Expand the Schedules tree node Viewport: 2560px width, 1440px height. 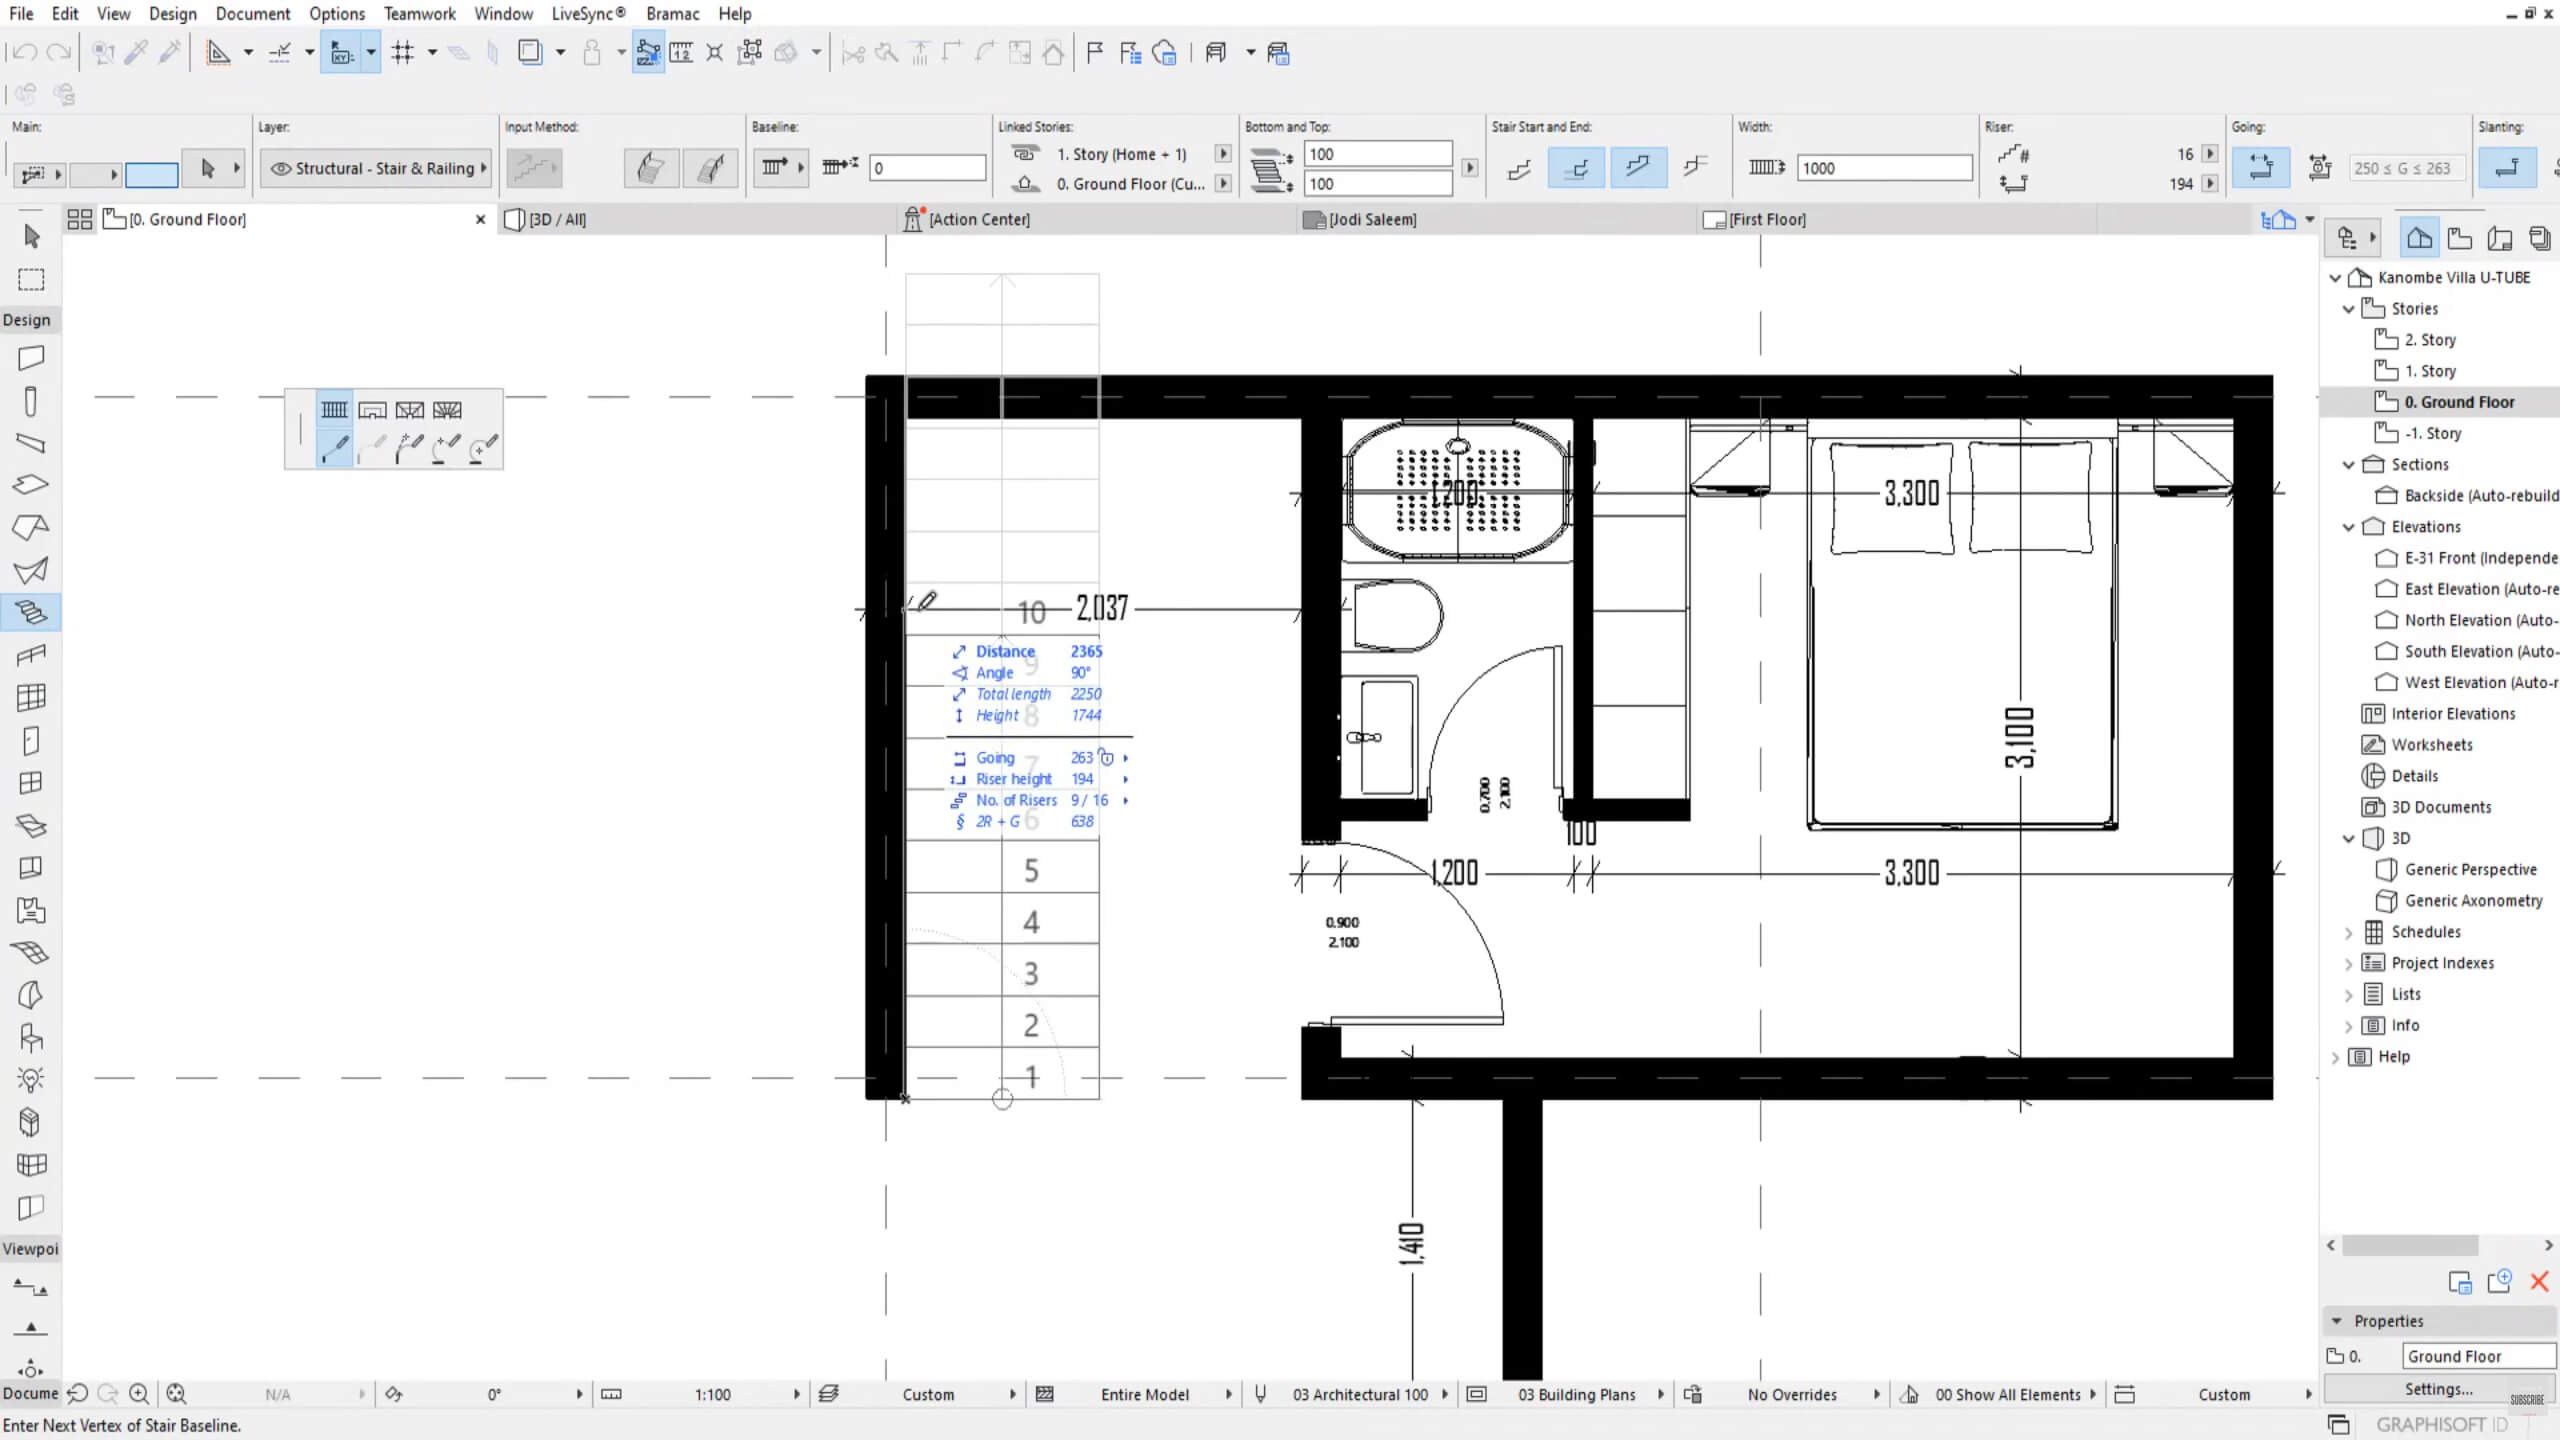(x=2349, y=932)
